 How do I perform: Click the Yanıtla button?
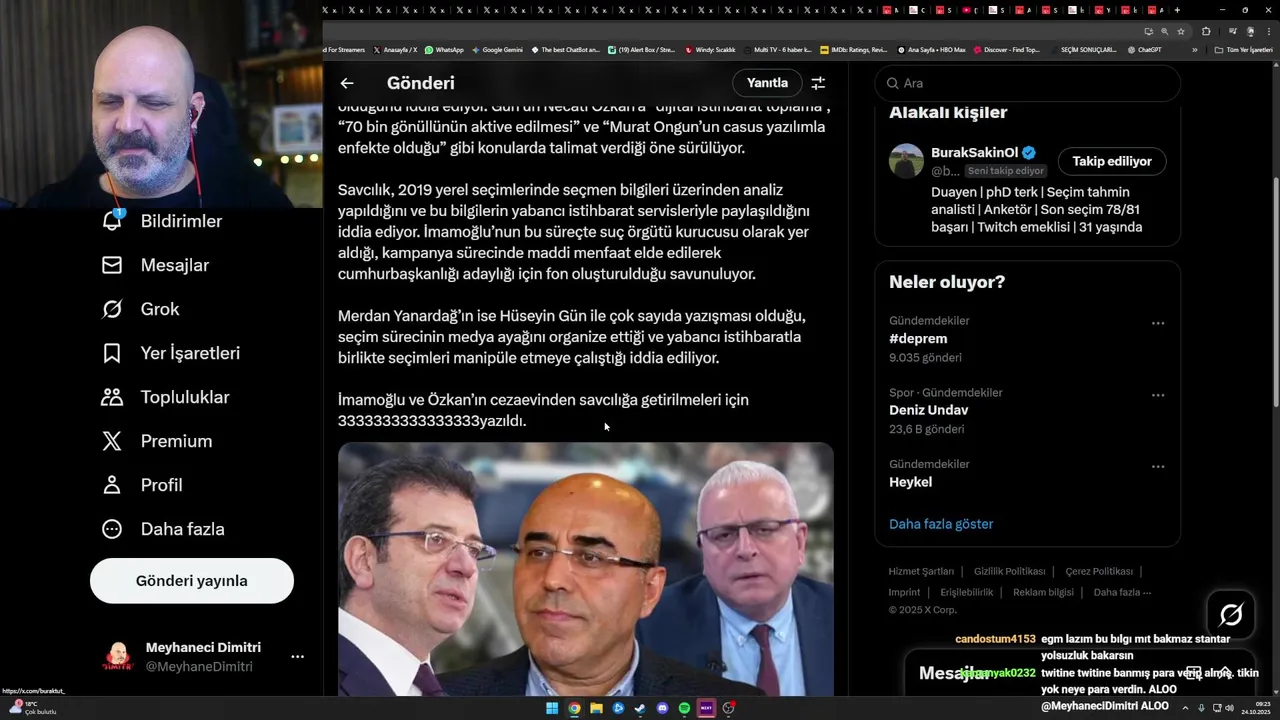[767, 83]
